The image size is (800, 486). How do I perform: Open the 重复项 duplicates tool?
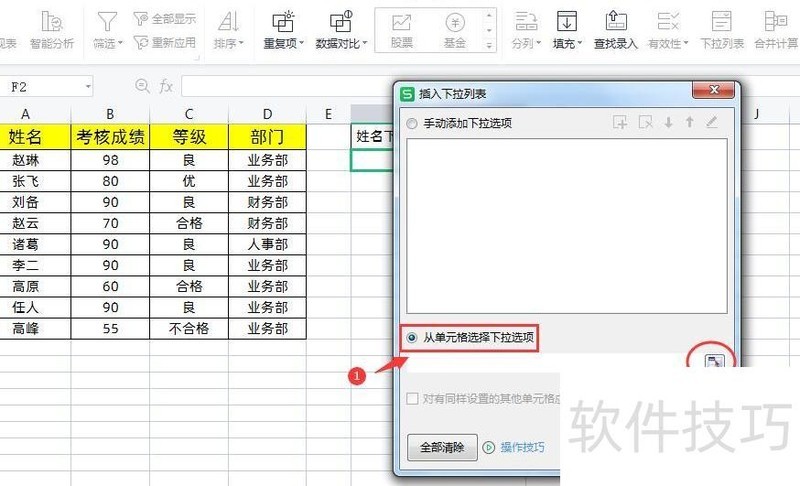(x=283, y=30)
